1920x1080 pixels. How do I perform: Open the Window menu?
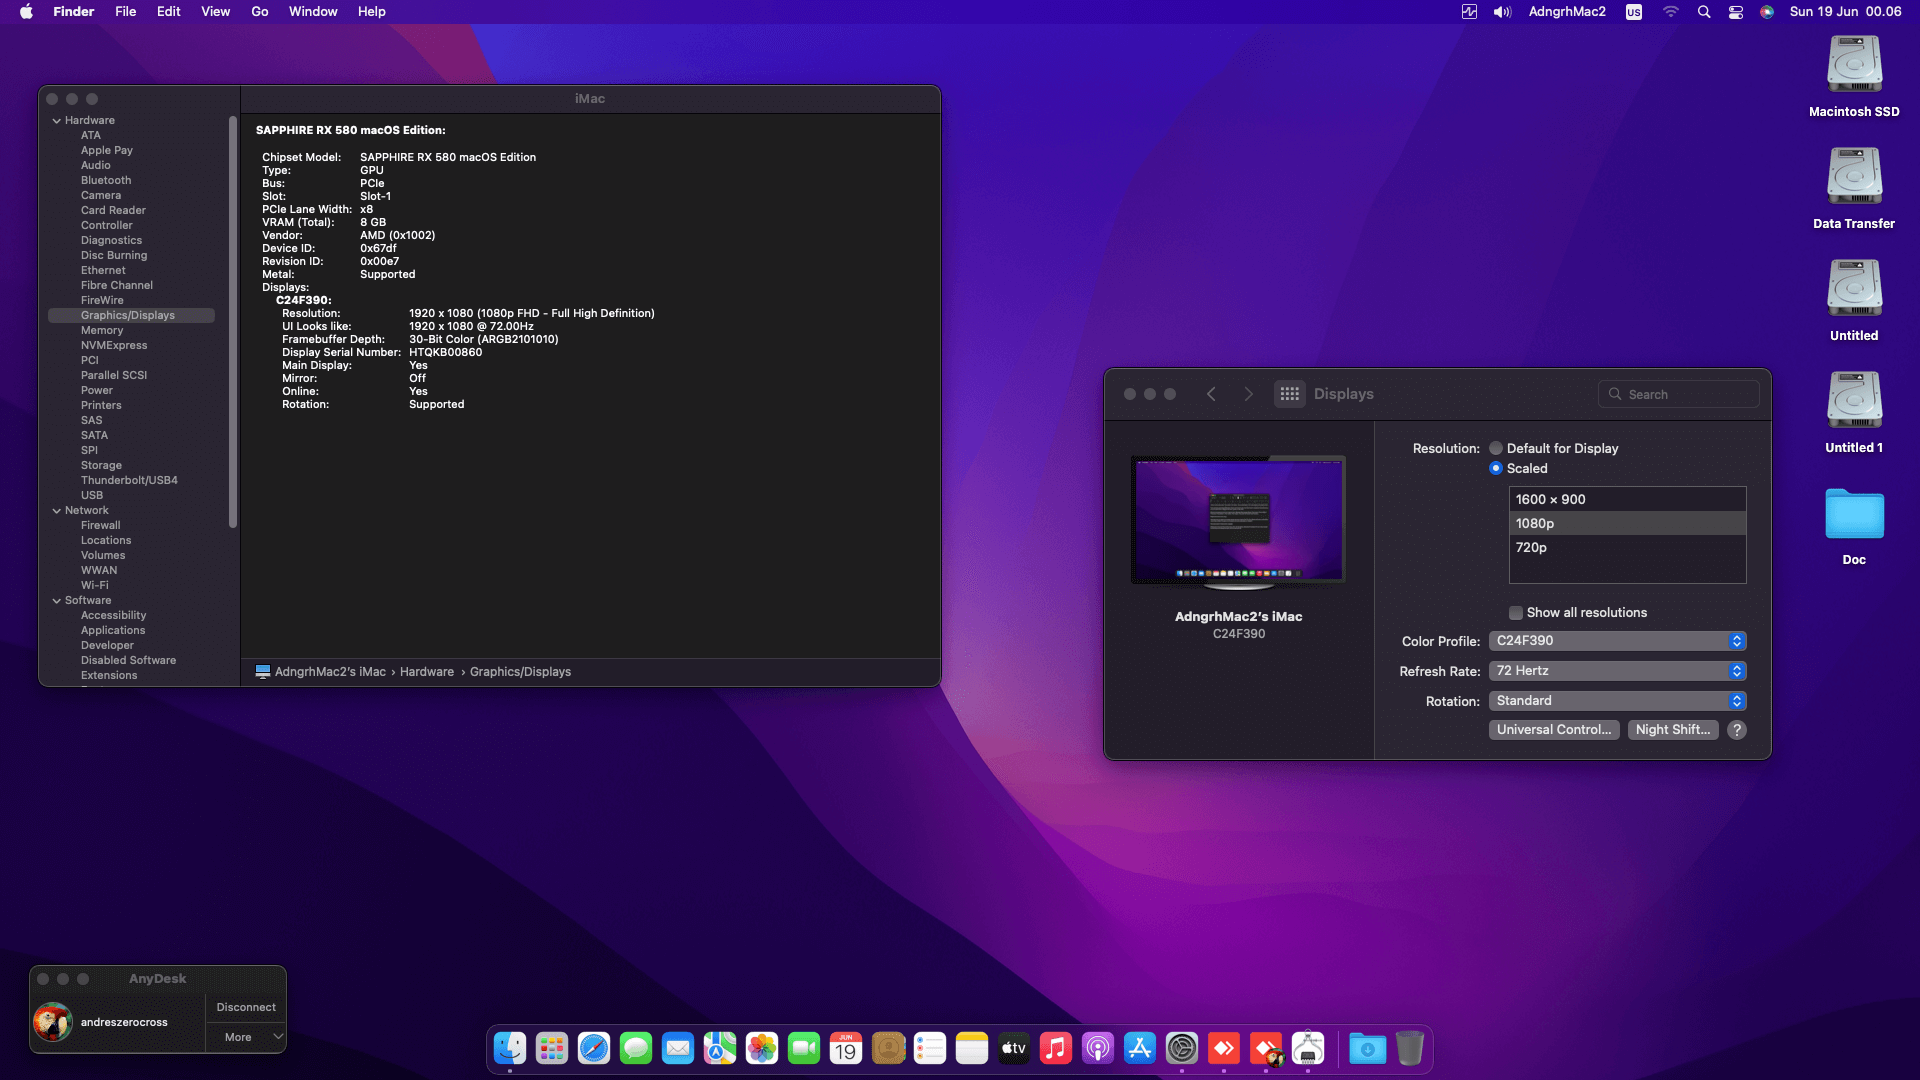click(x=313, y=12)
